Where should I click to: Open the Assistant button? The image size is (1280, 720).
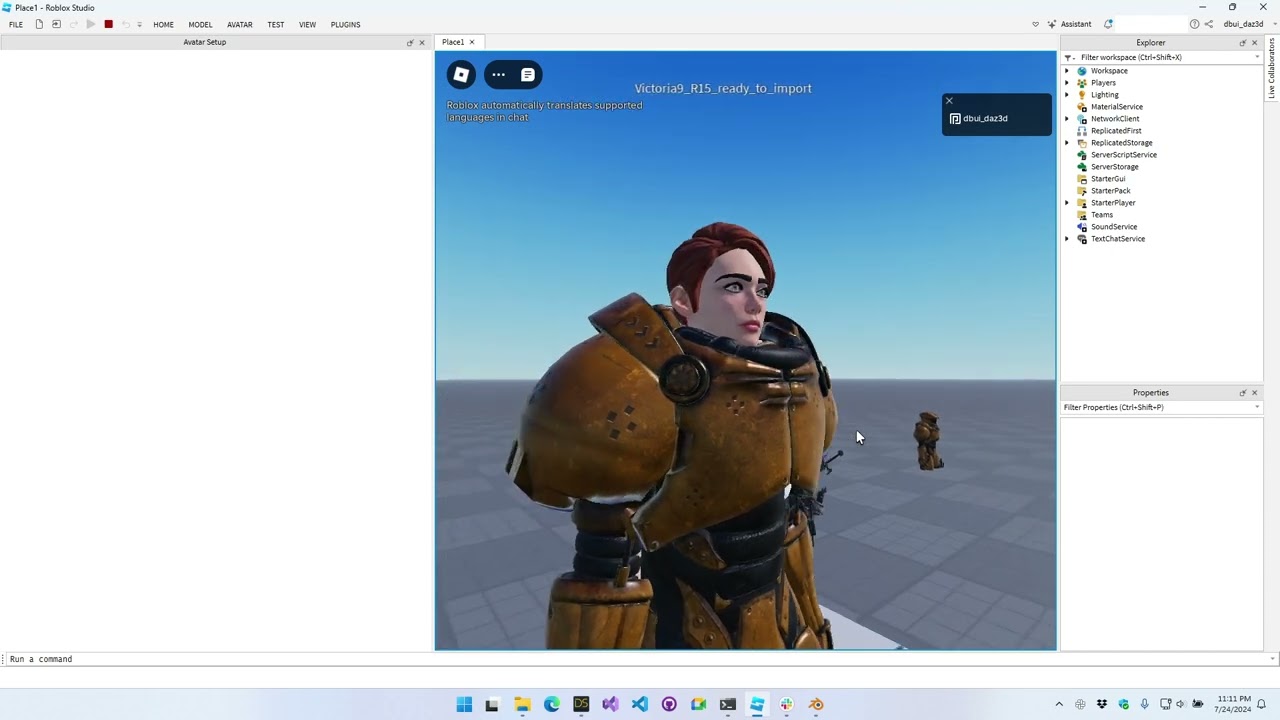pyautogui.click(x=1069, y=24)
